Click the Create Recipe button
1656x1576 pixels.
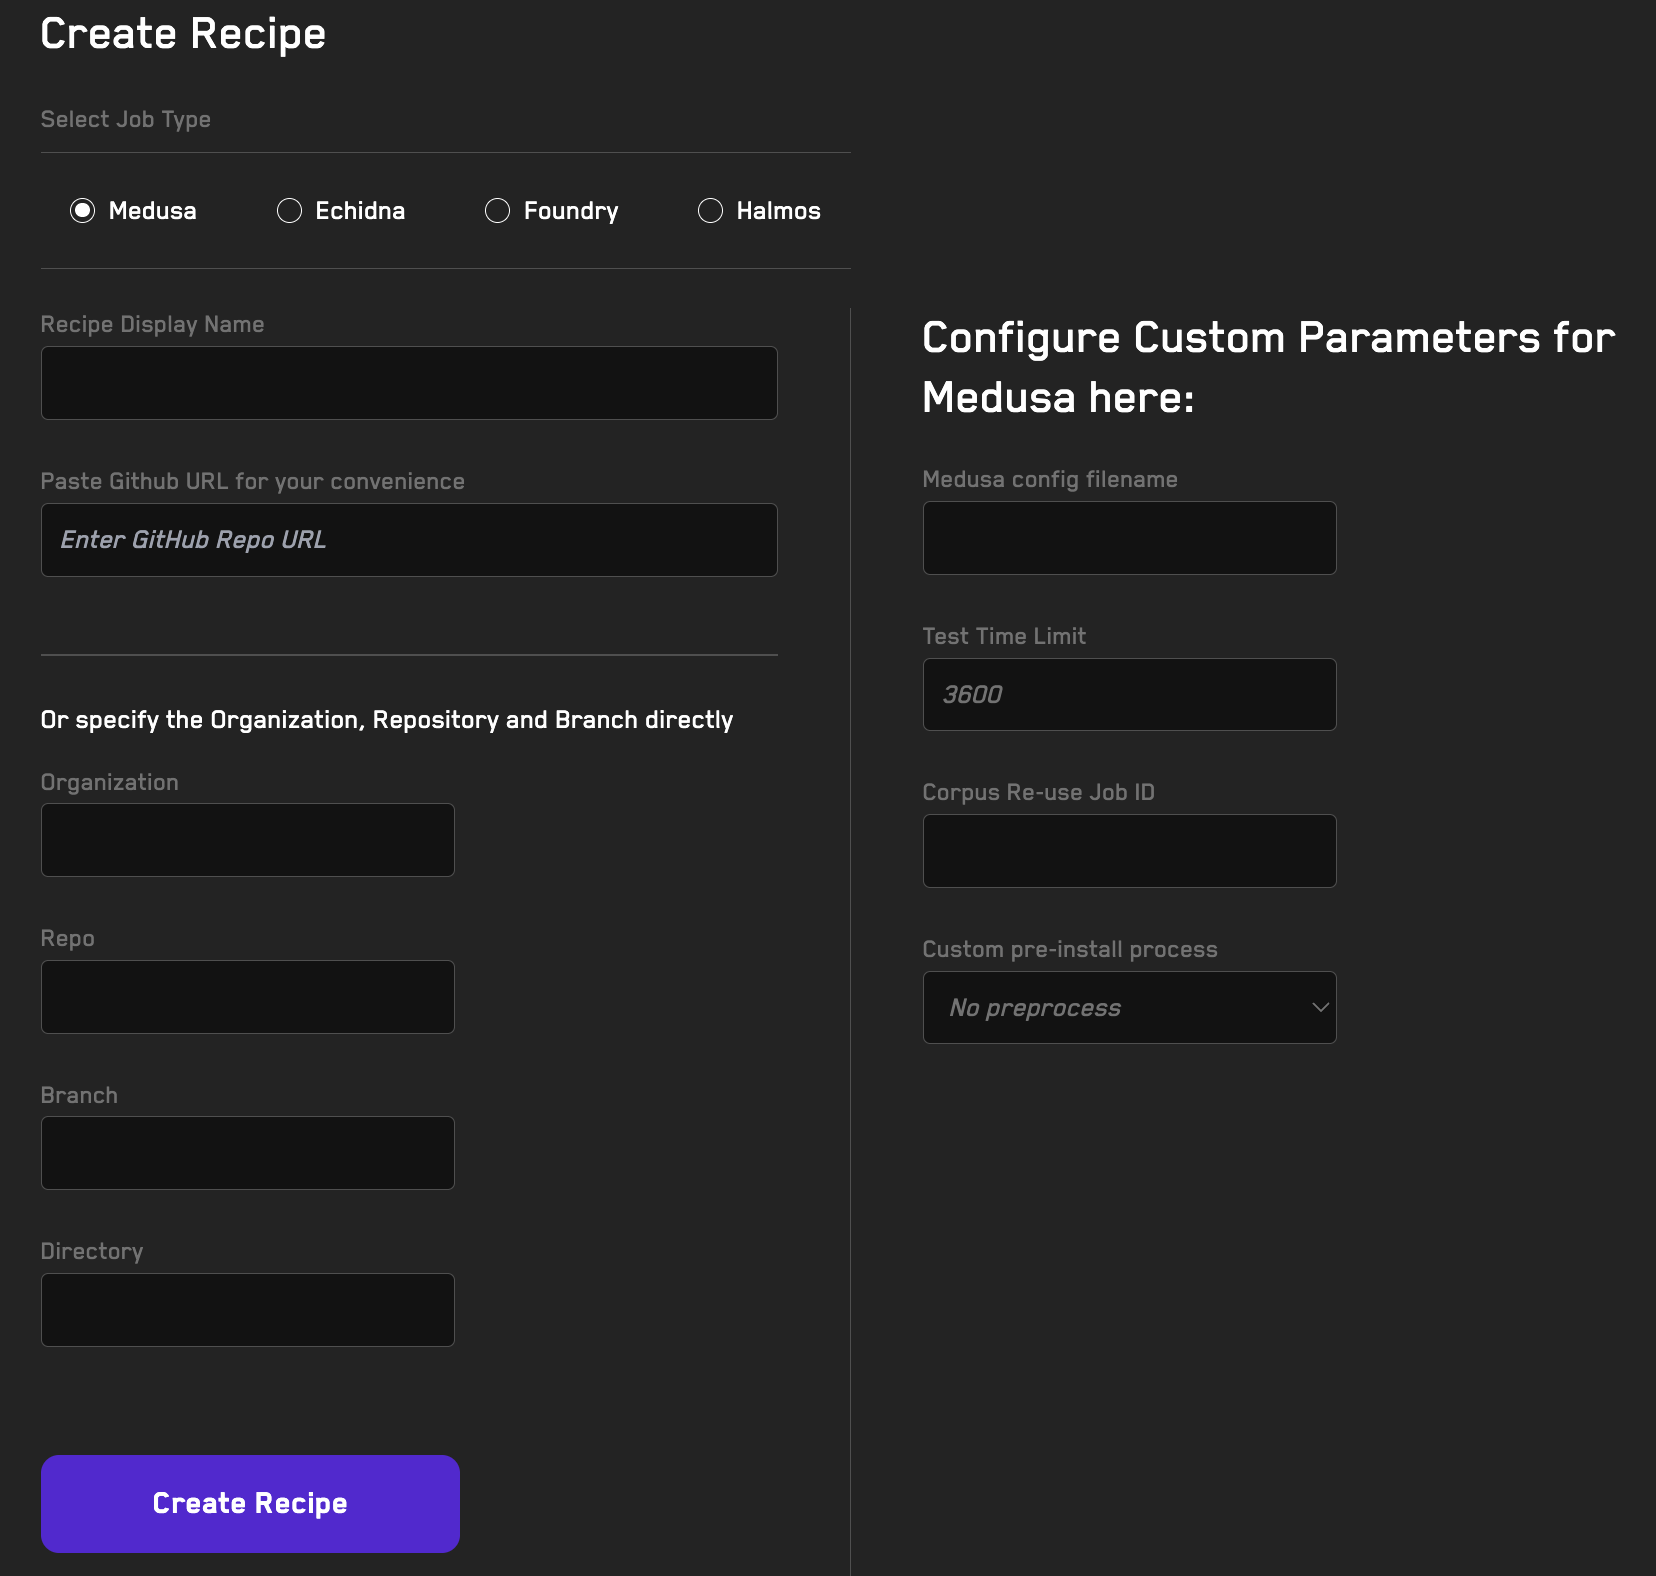(250, 1504)
